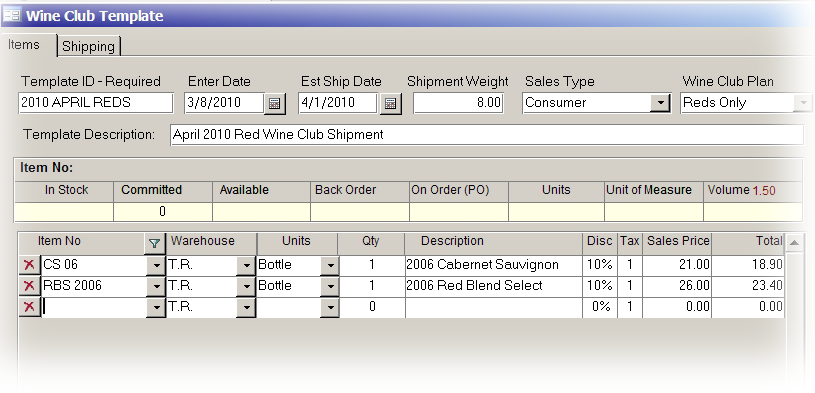Switch to the Shipping tab
This screenshot has width=815, height=393.
point(89,46)
